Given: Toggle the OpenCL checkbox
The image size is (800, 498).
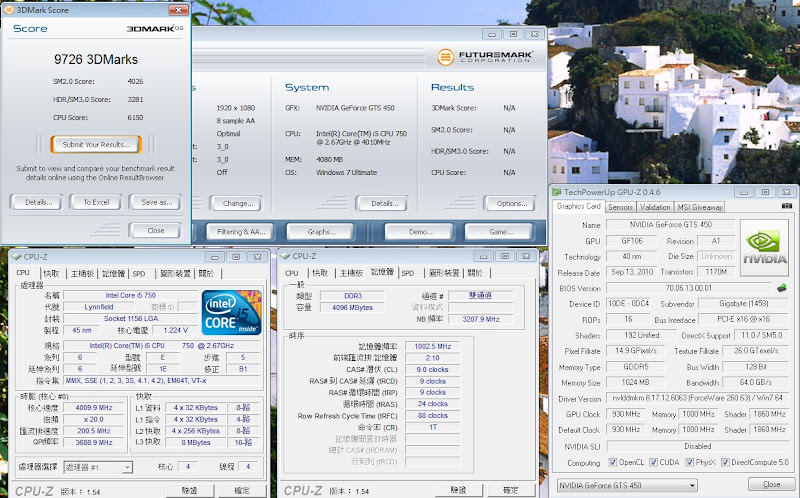Looking at the screenshot, I should tap(613, 462).
